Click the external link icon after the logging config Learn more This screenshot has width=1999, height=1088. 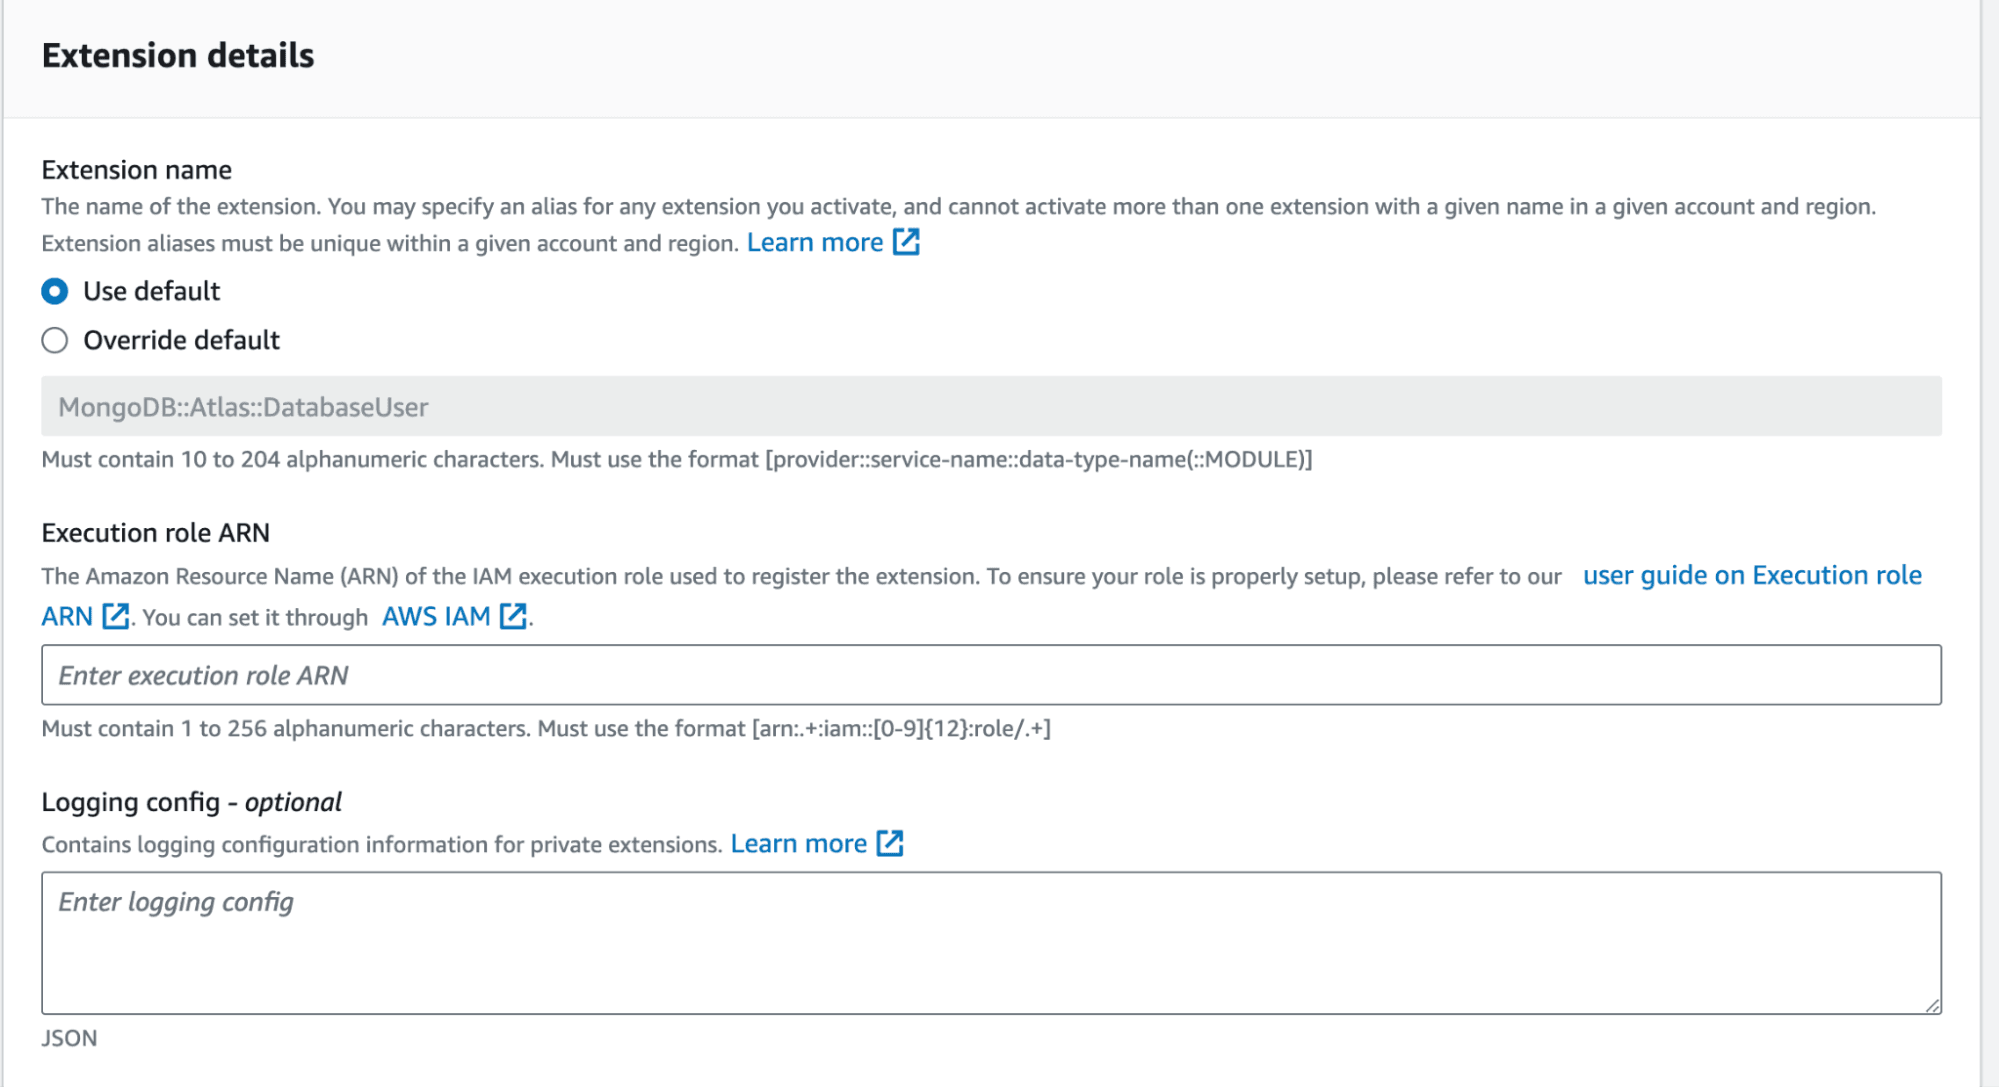890,842
